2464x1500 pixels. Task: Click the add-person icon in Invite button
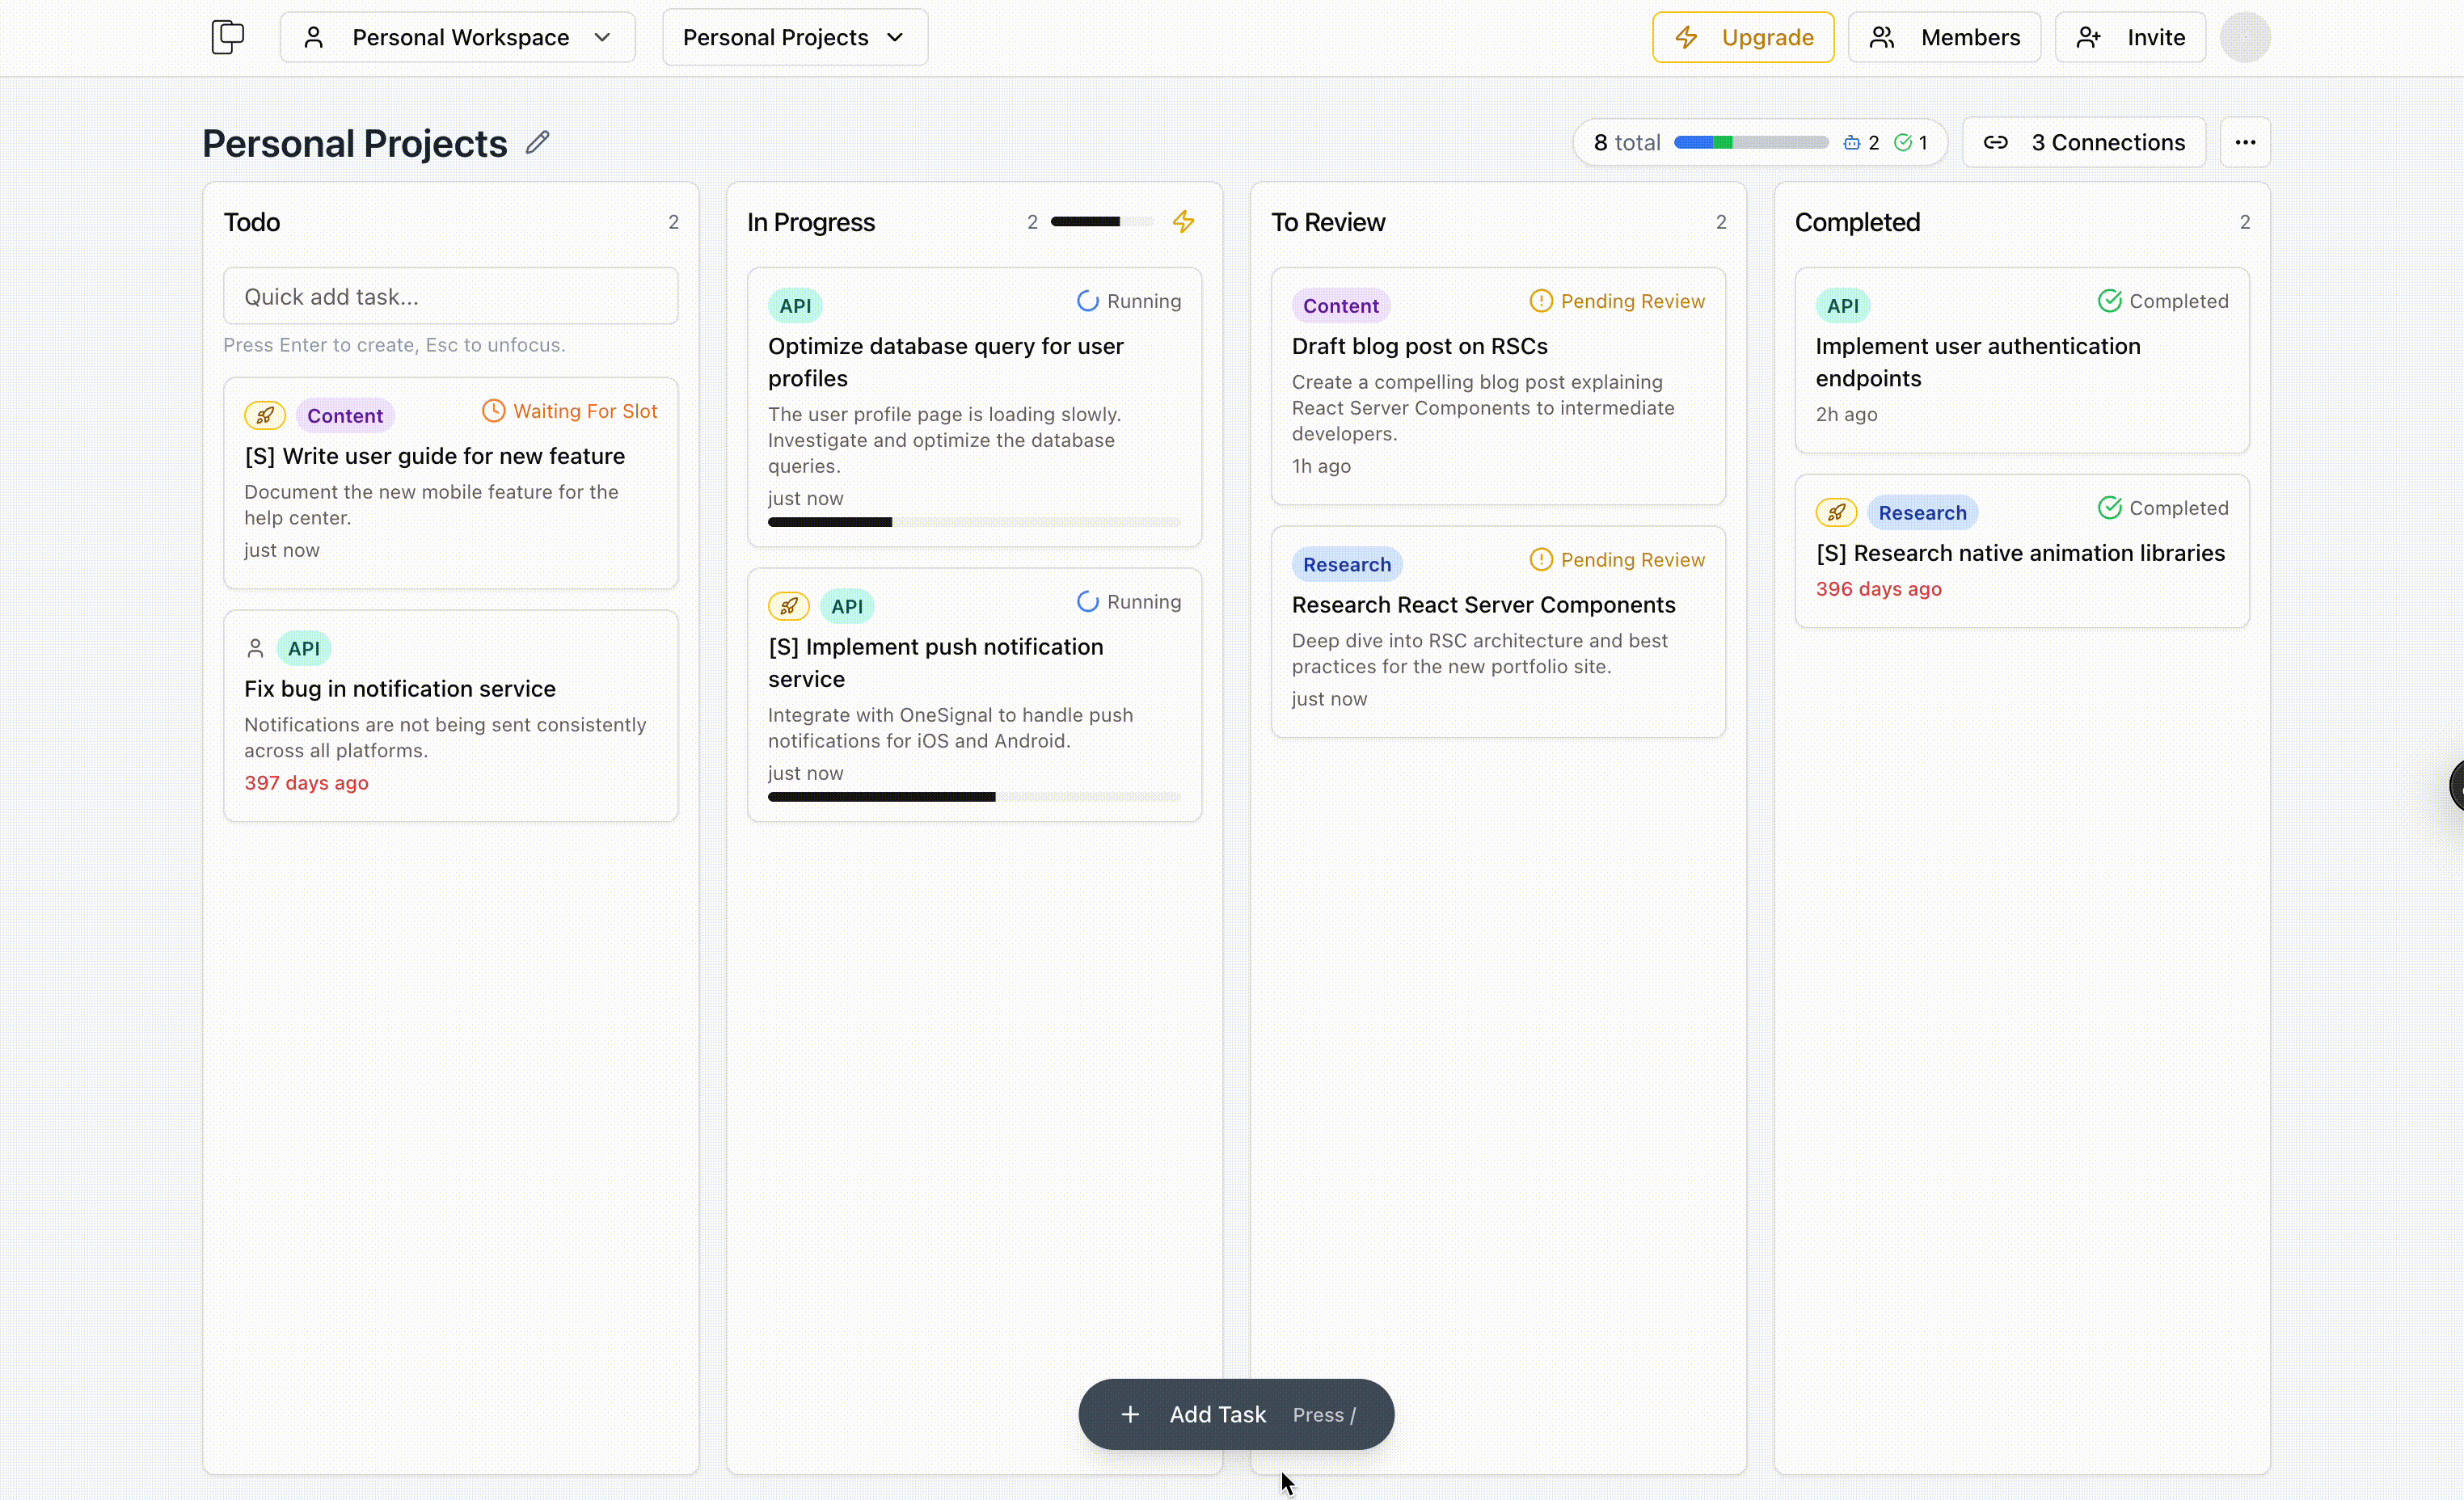point(2088,37)
